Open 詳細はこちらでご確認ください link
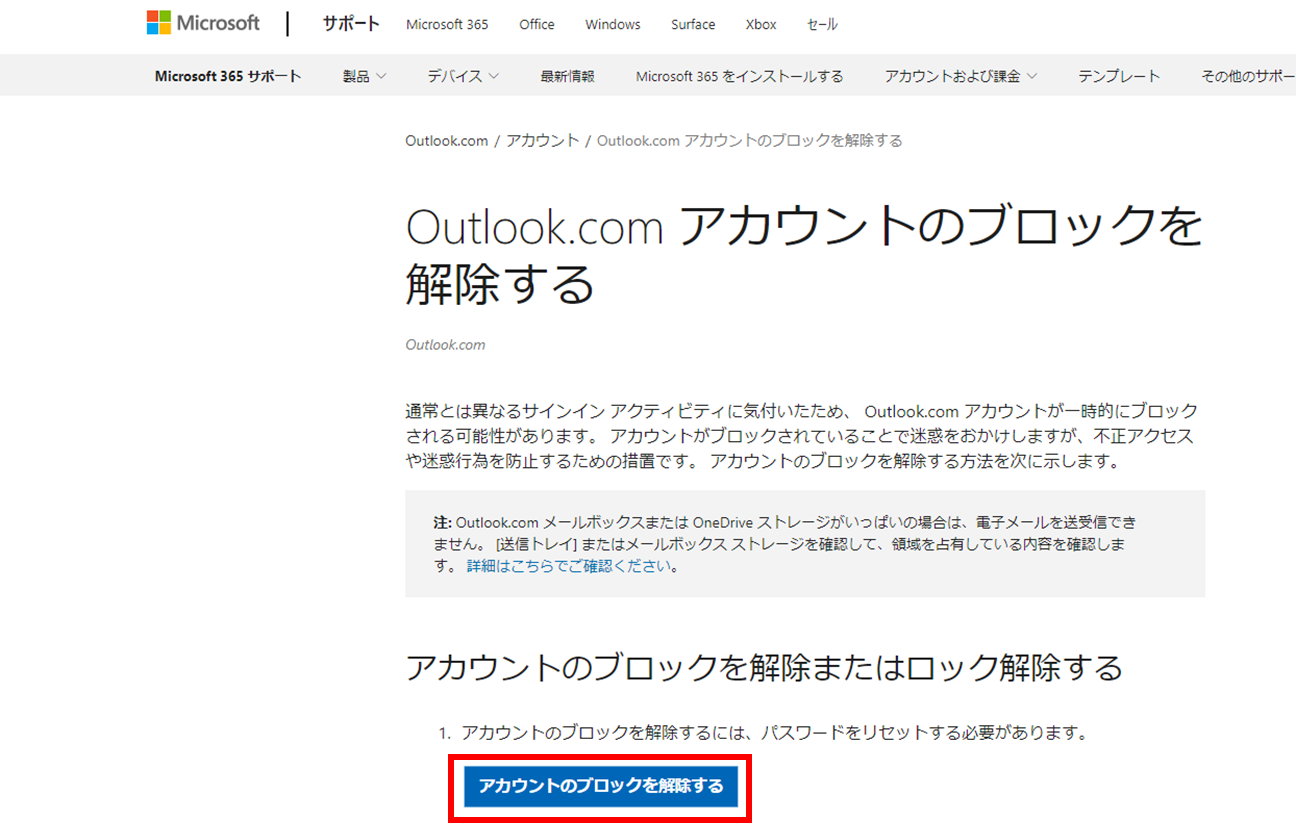1296x823 pixels. click(570, 566)
